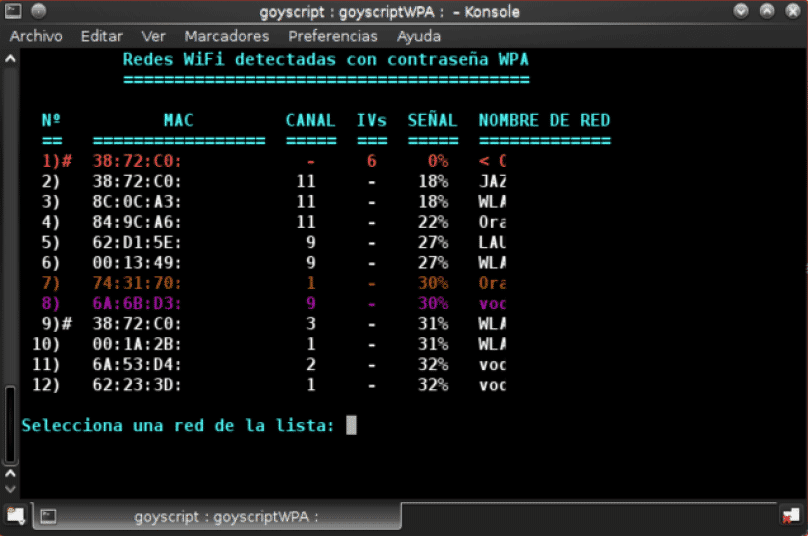Click the orange MAC 74:31:70:

[137, 283]
